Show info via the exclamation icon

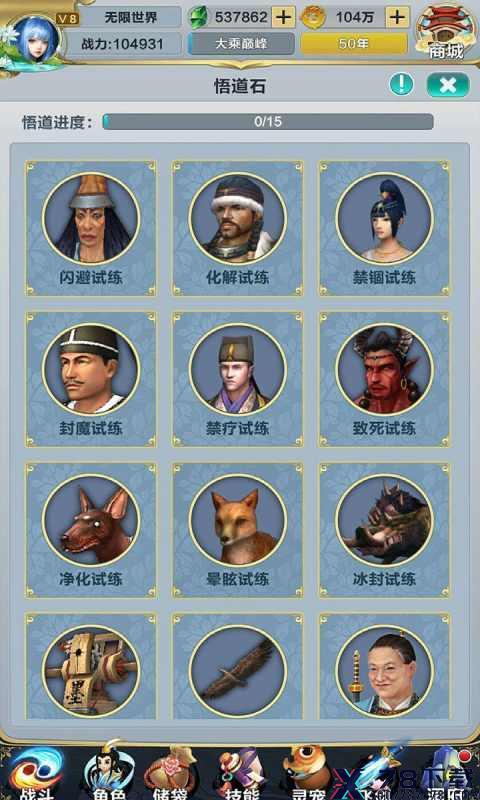click(401, 84)
